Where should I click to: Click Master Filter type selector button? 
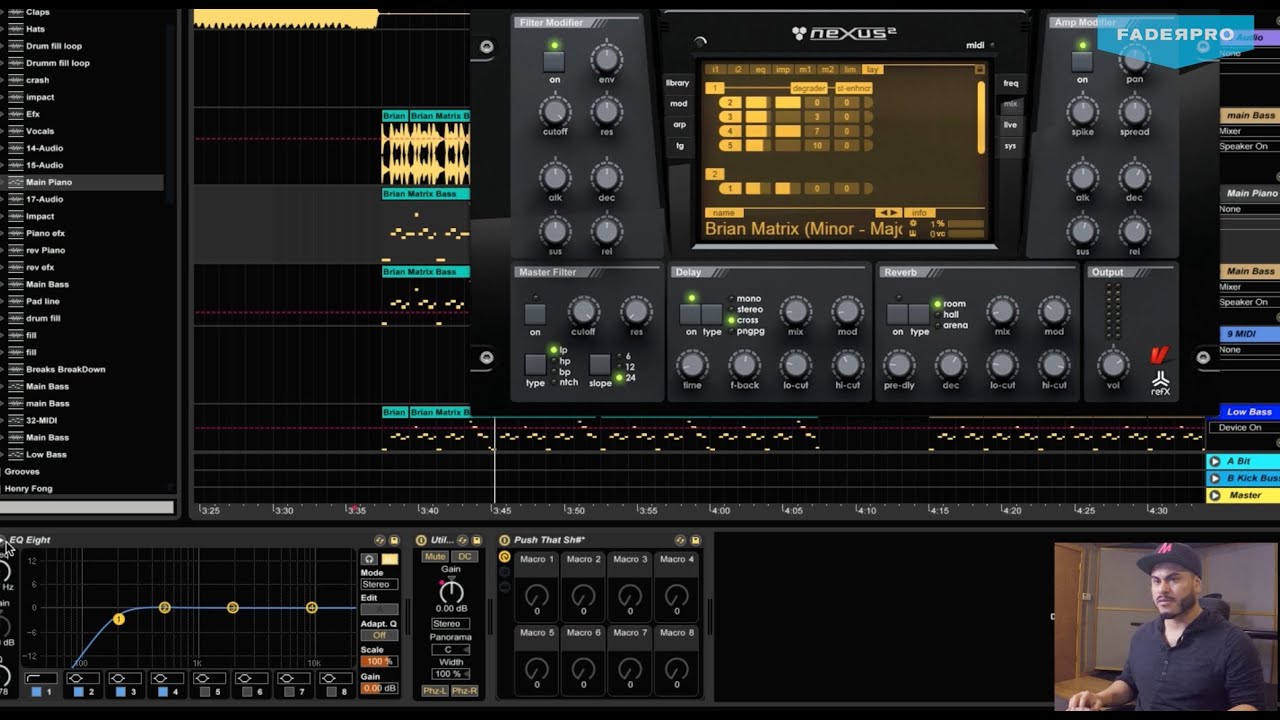tap(535, 364)
